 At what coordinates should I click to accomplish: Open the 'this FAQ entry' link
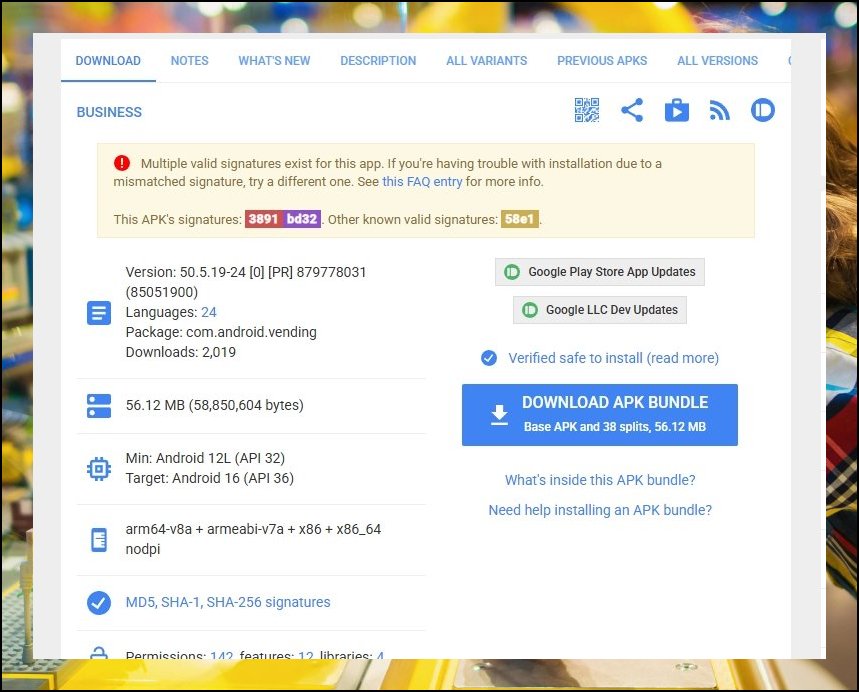click(422, 181)
